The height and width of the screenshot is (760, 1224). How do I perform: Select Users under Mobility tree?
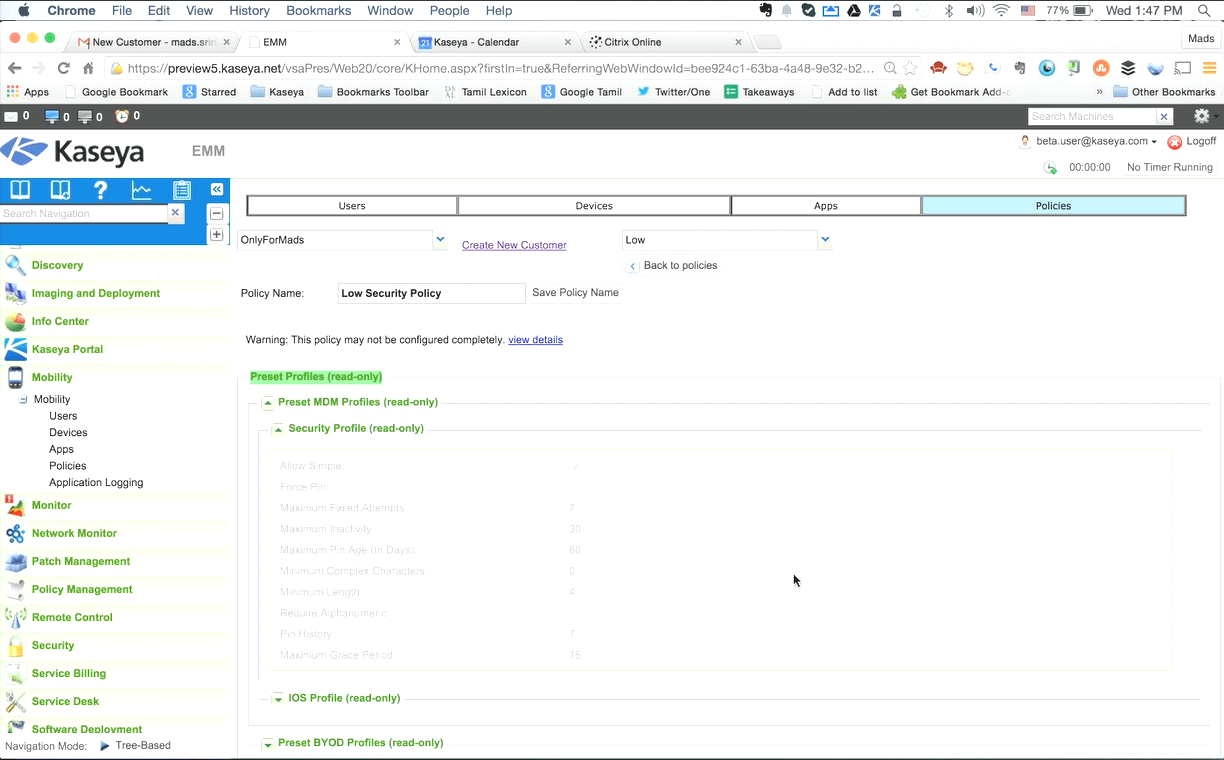[x=63, y=416]
